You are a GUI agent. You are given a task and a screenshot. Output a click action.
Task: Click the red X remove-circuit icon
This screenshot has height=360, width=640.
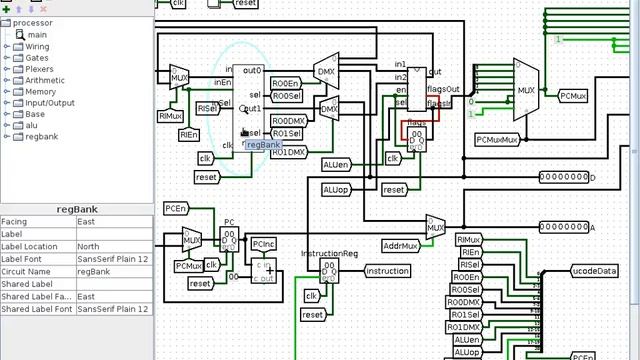(43, 9)
